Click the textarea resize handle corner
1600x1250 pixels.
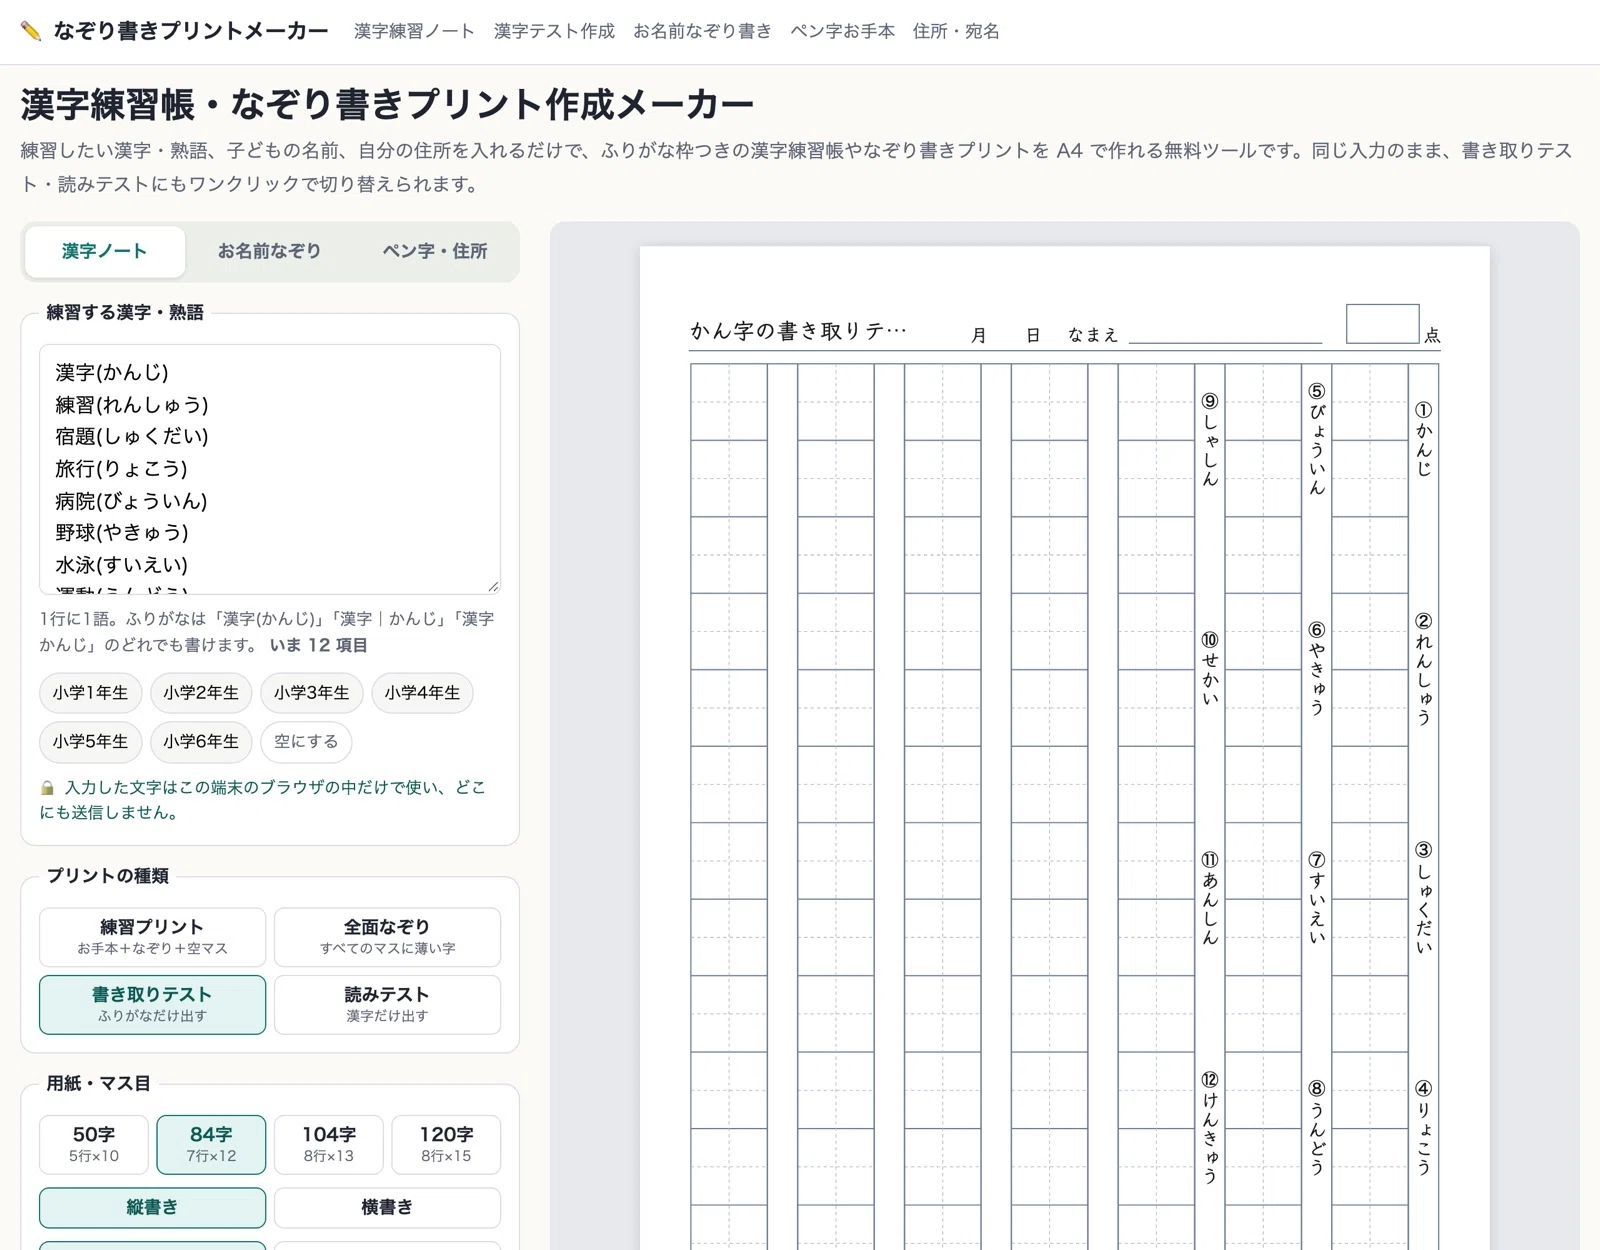click(x=493, y=587)
